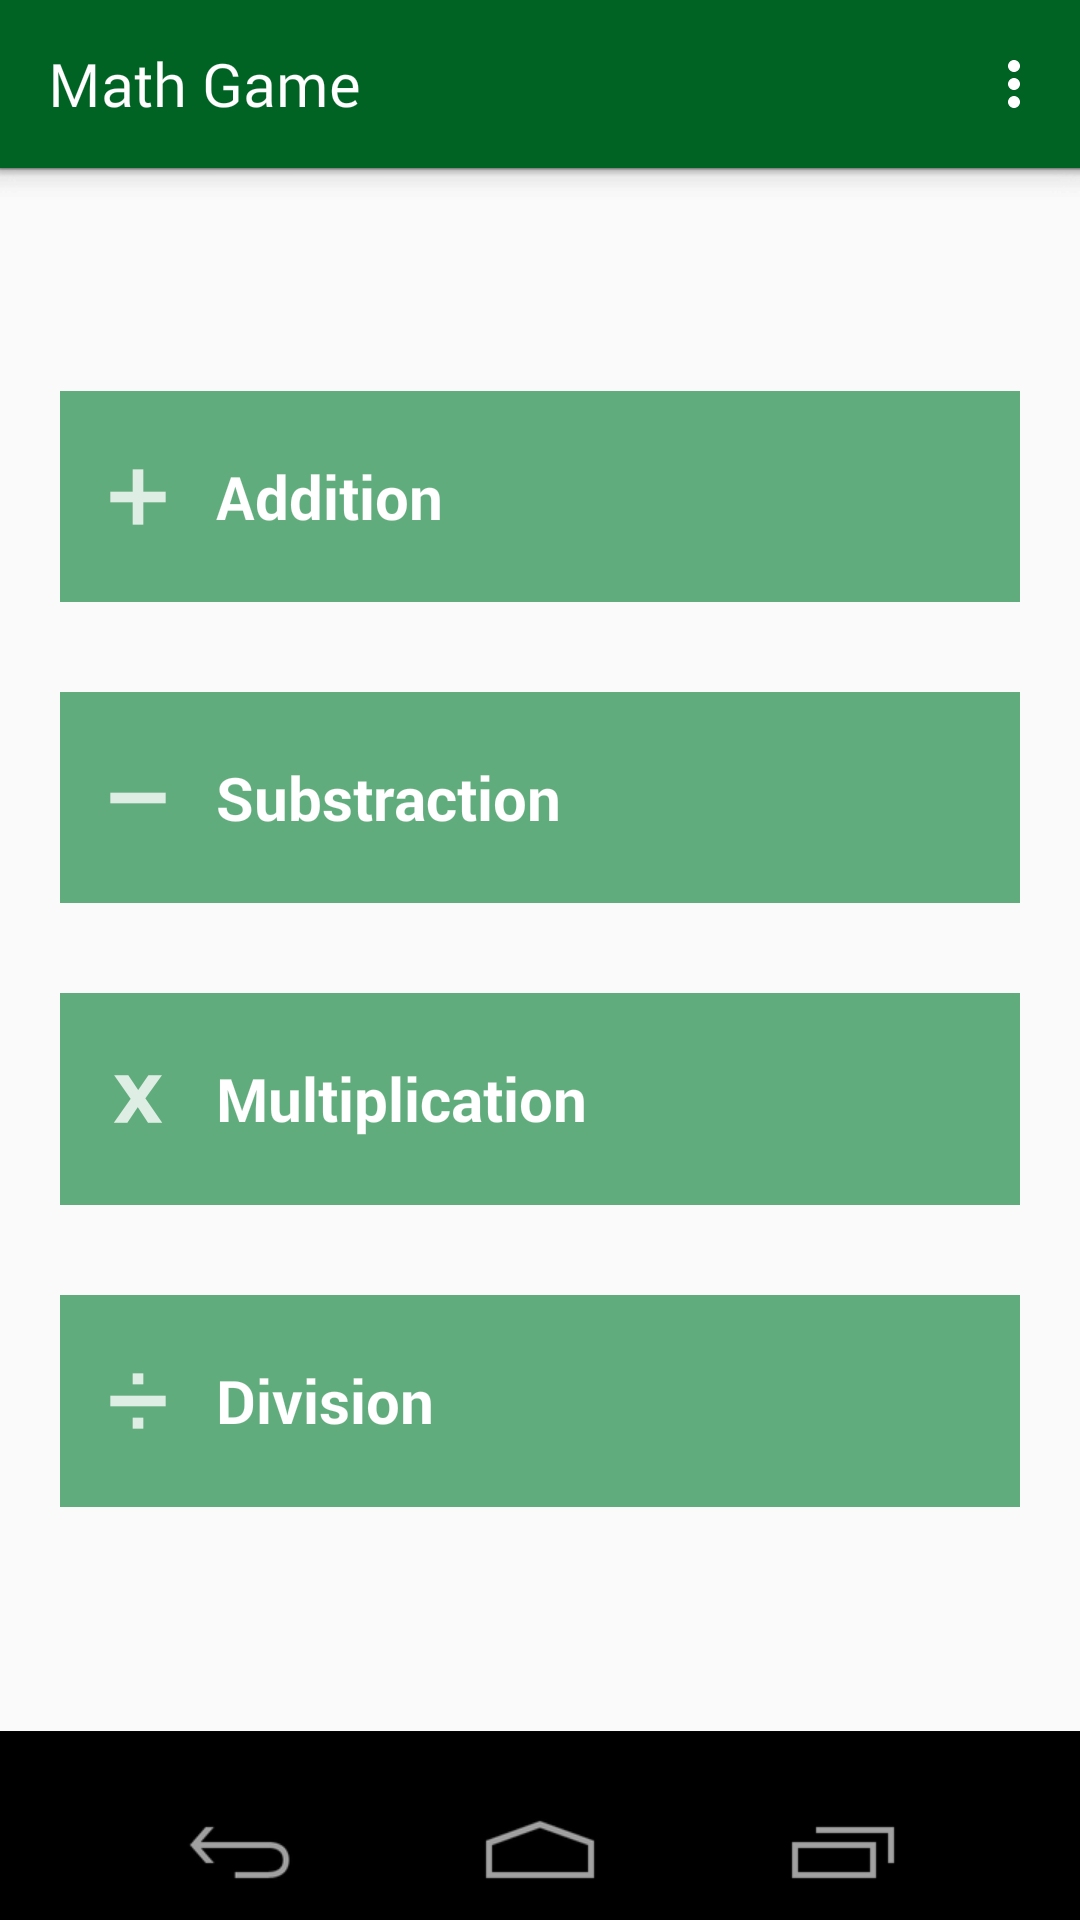
Task: Select the Addition label text
Action: point(329,499)
